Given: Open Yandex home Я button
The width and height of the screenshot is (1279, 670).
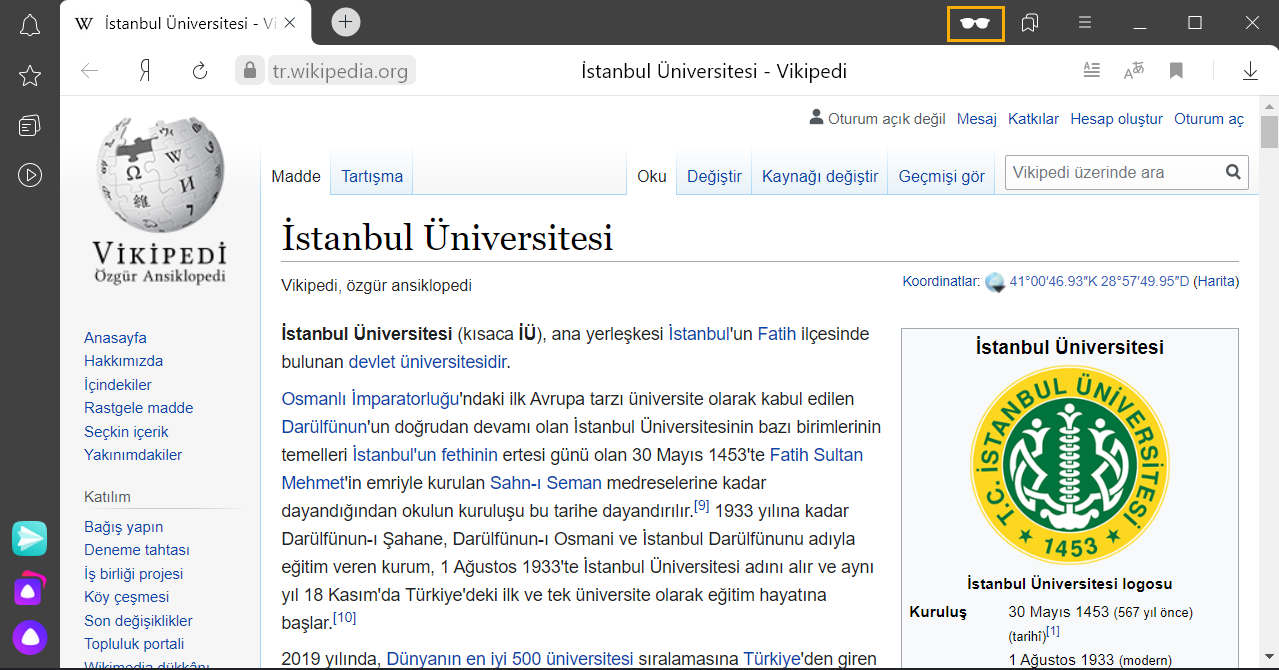Looking at the screenshot, I should 145,71.
